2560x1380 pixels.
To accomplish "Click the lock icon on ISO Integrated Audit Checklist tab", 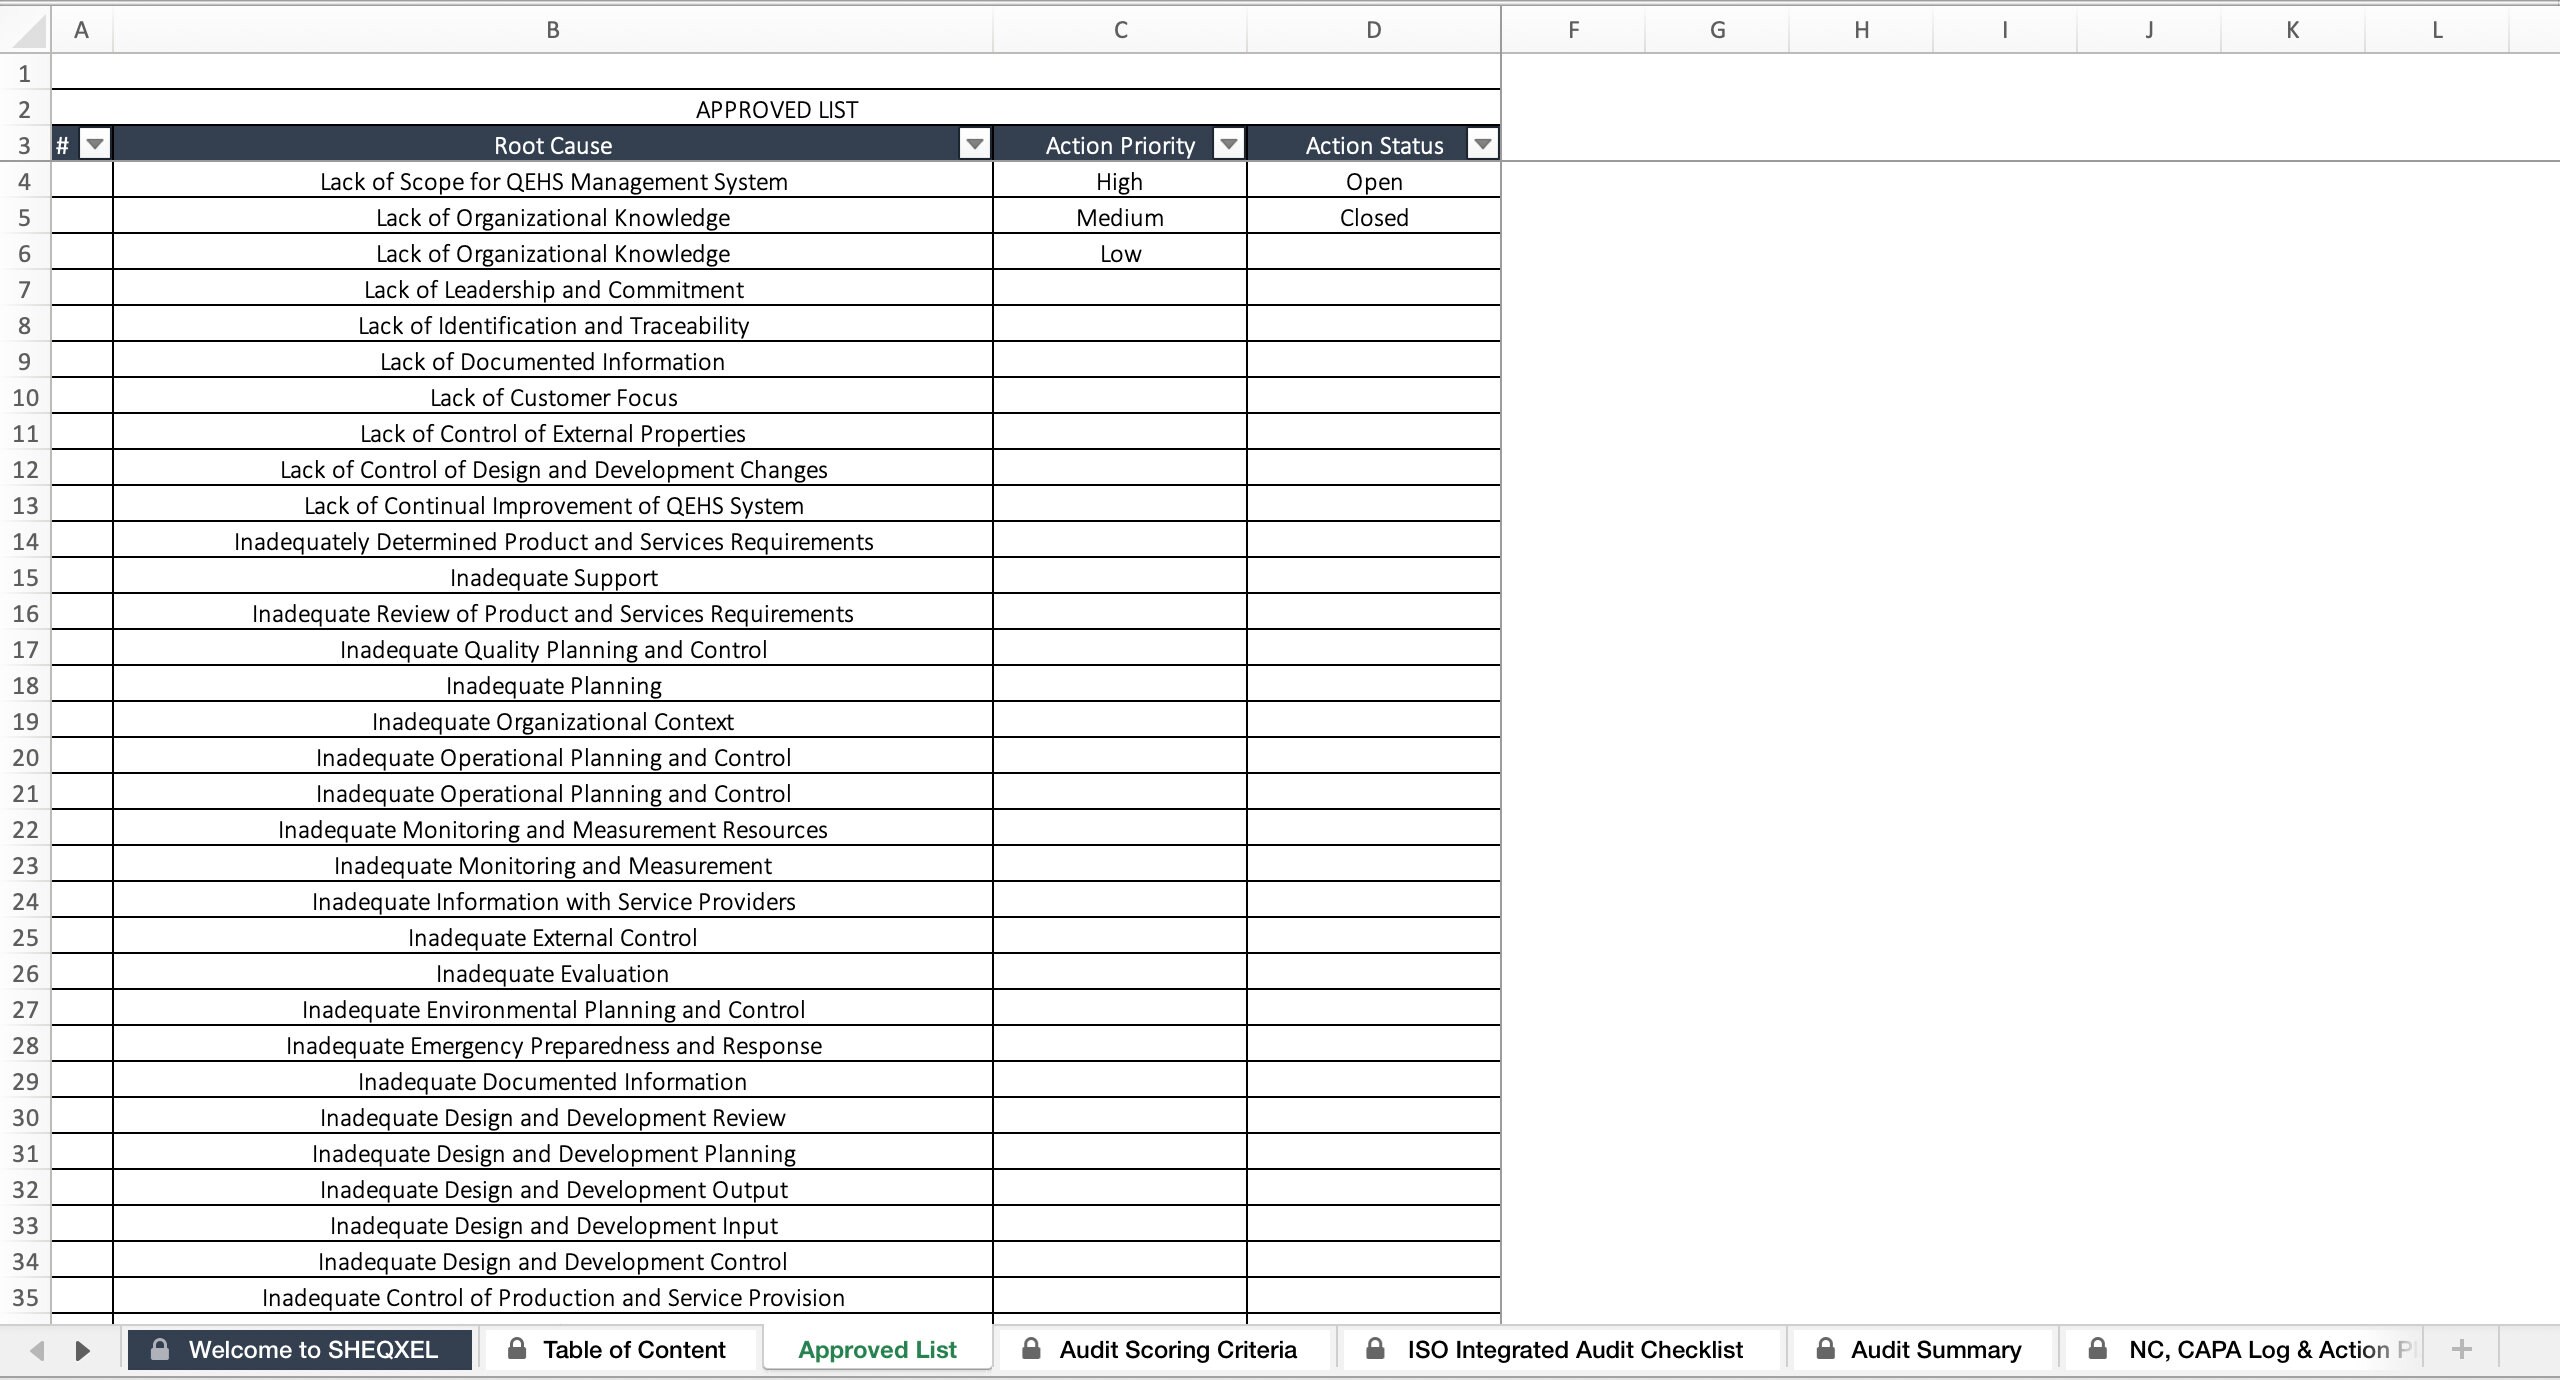I will click(x=1374, y=1349).
